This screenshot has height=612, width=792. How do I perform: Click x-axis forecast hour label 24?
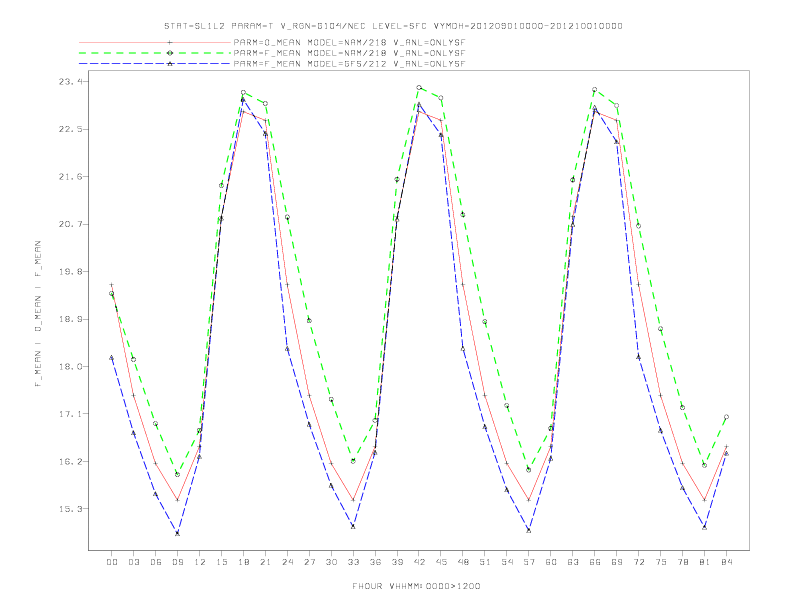pyautogui.click(x=287, y=562)
